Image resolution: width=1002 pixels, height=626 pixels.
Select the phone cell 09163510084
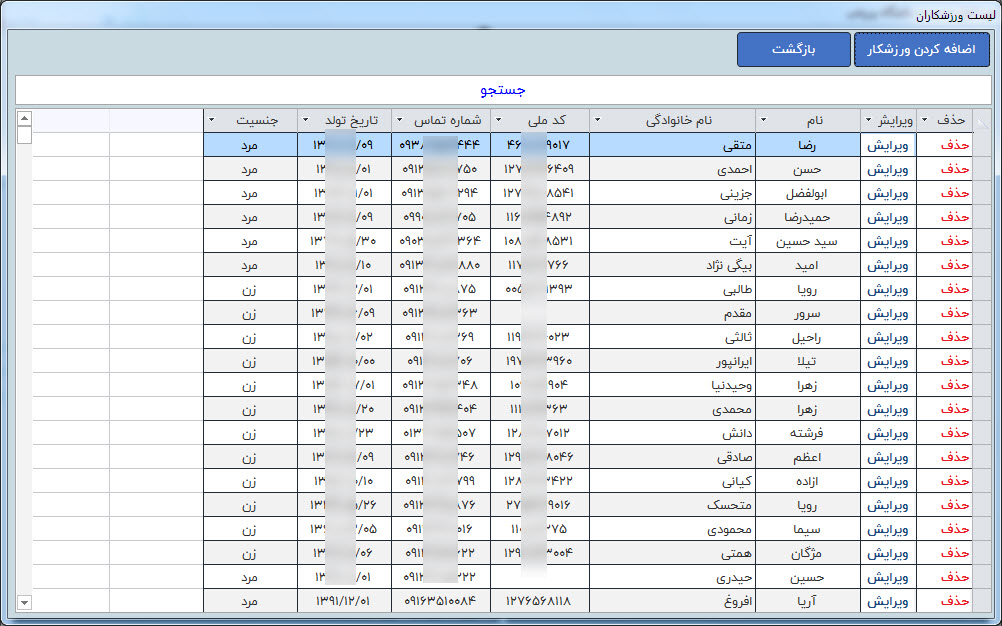click(x=441, y=602)
